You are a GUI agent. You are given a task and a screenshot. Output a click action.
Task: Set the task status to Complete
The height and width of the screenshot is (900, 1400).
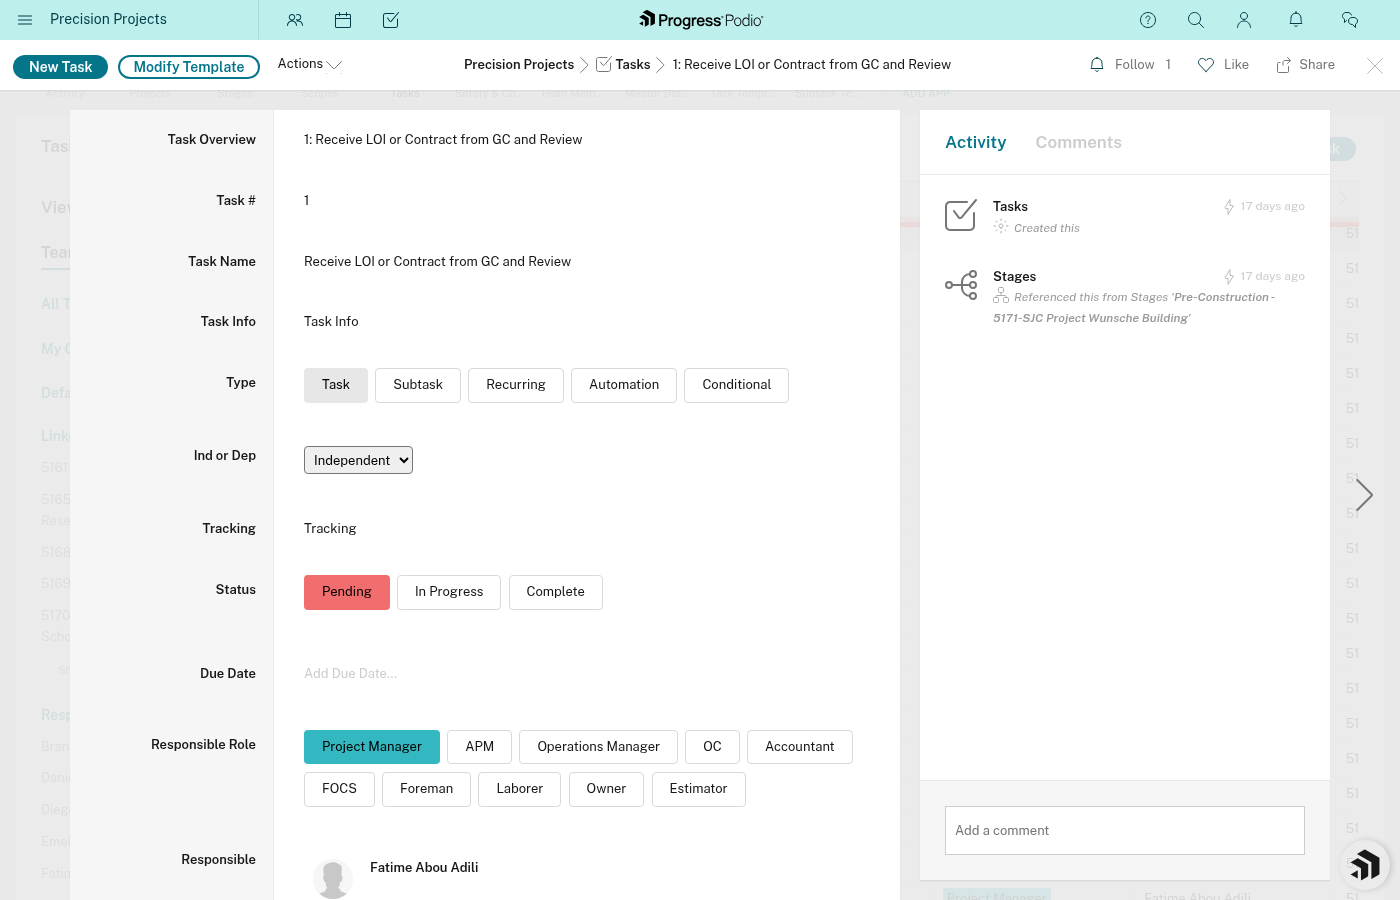555,592
